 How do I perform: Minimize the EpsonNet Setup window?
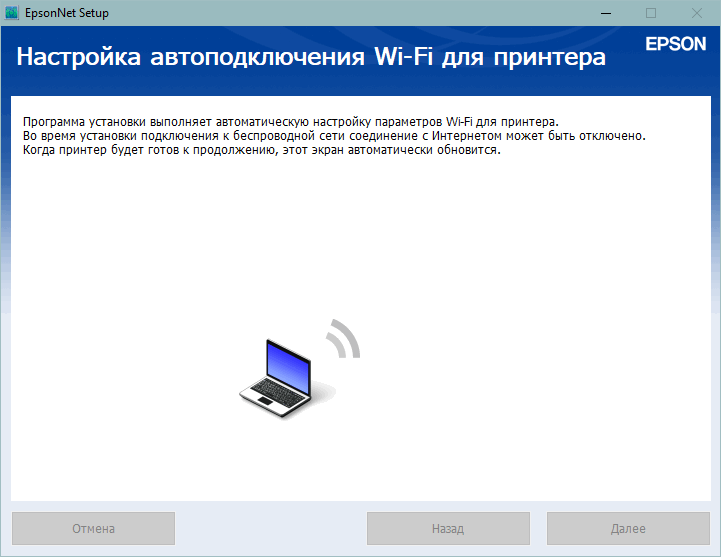606,13
